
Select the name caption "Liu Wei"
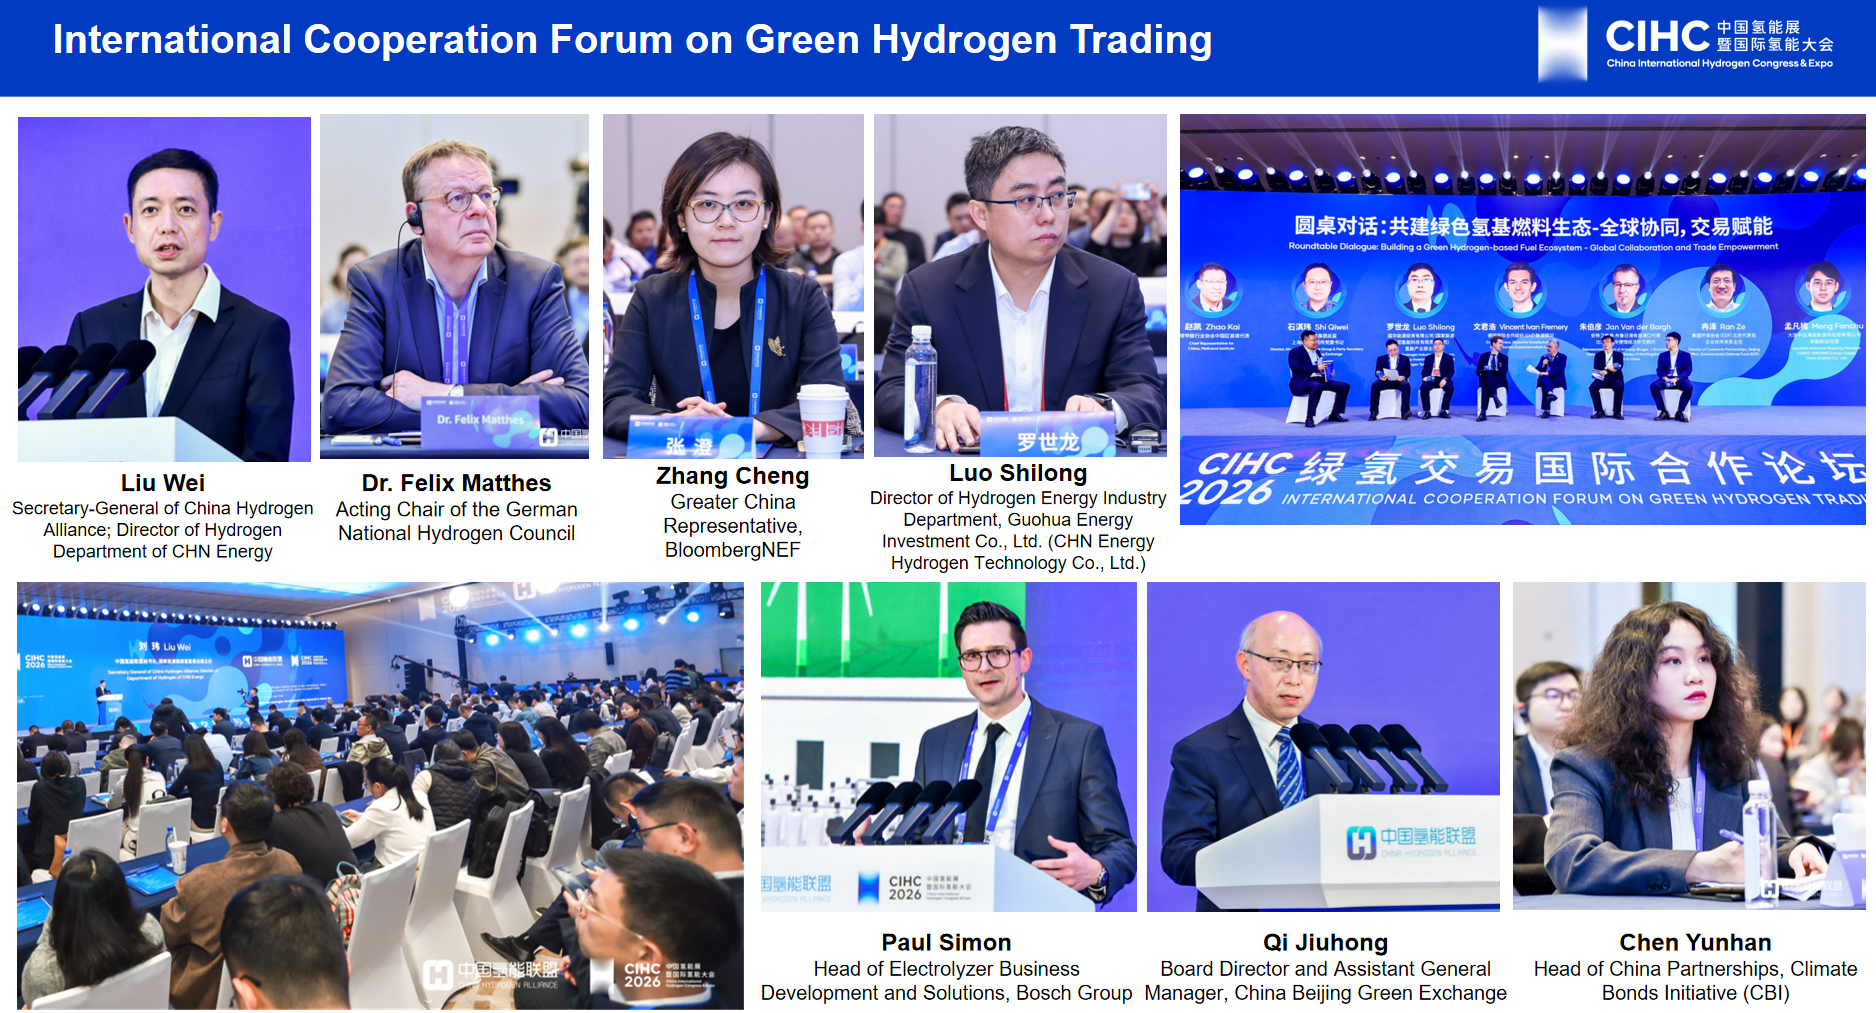(163, 483)
